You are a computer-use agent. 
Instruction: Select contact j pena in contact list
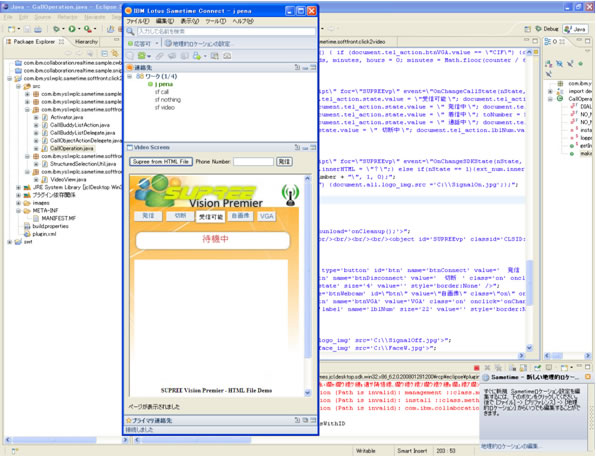[x=164, y=84]
